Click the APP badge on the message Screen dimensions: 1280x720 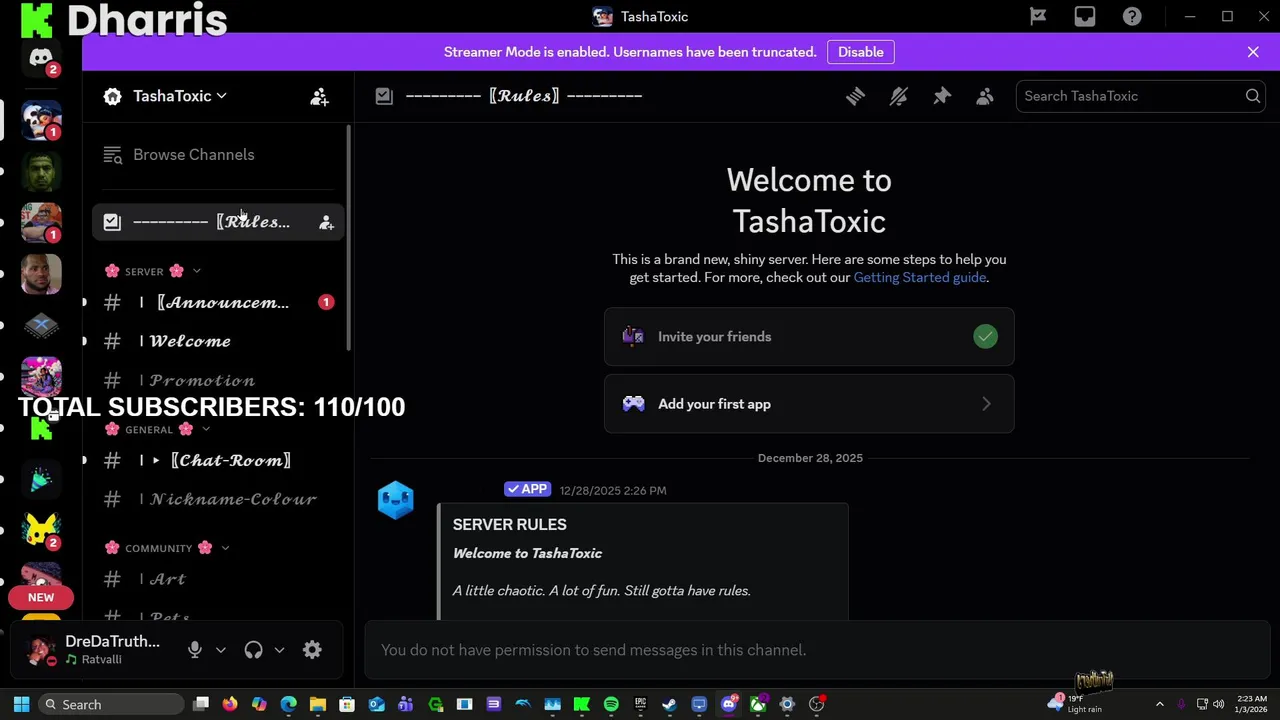pyautogui.click(x=527, y=489)
